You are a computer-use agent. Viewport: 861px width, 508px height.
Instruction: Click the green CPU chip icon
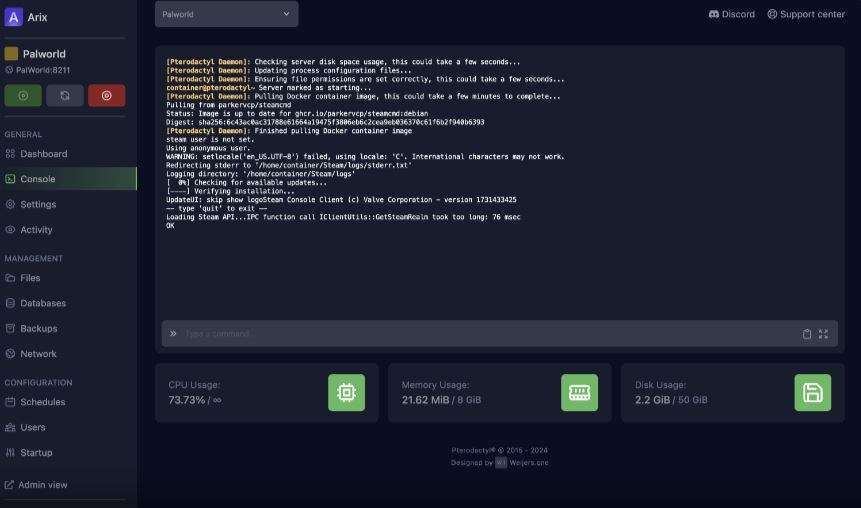pos(346,393)
